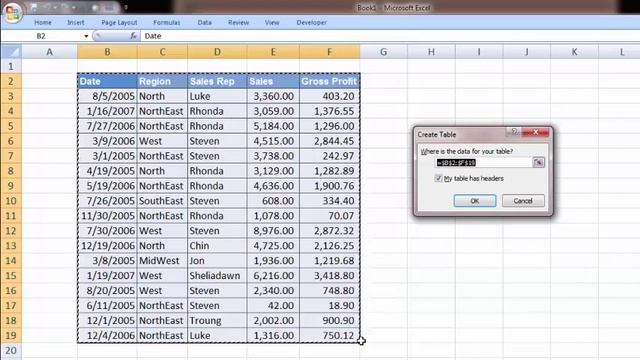Select the Sheliadawn sales rep cell
The height and width of the screenshot is (360, 640).
tap(217, 276)
